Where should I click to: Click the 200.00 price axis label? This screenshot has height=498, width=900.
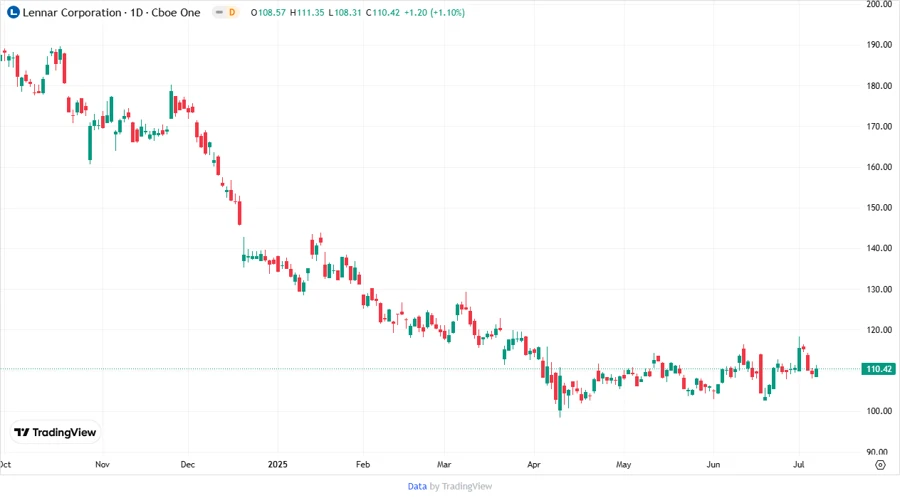point(879,4)
